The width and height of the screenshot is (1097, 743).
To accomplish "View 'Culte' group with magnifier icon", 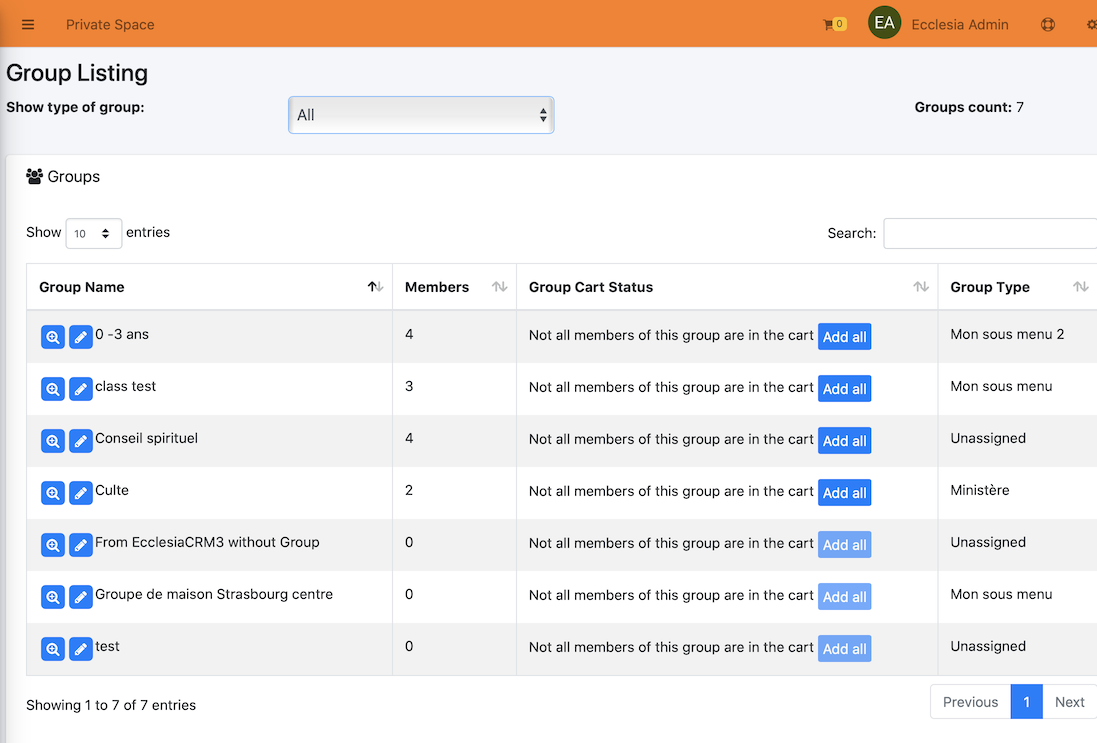I will pos(53,493).
